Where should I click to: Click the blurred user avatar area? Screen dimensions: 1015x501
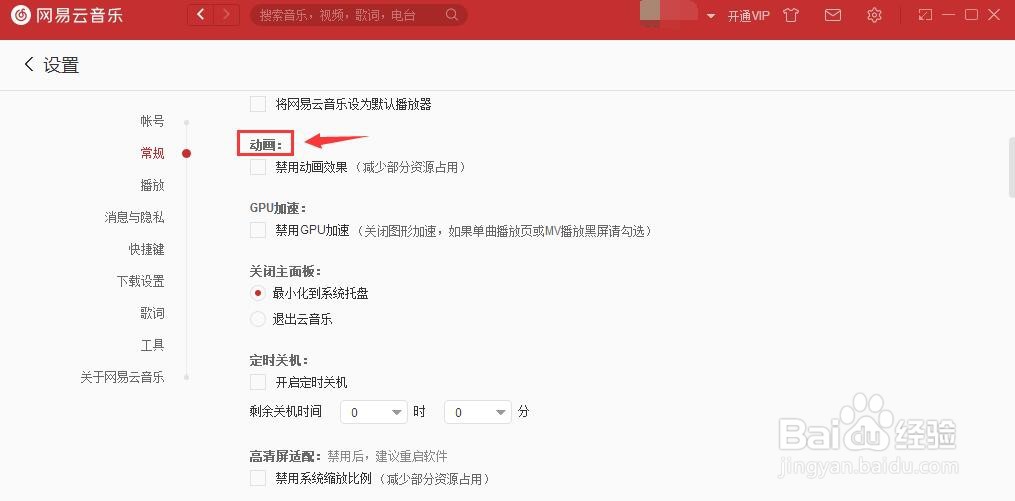669,14
